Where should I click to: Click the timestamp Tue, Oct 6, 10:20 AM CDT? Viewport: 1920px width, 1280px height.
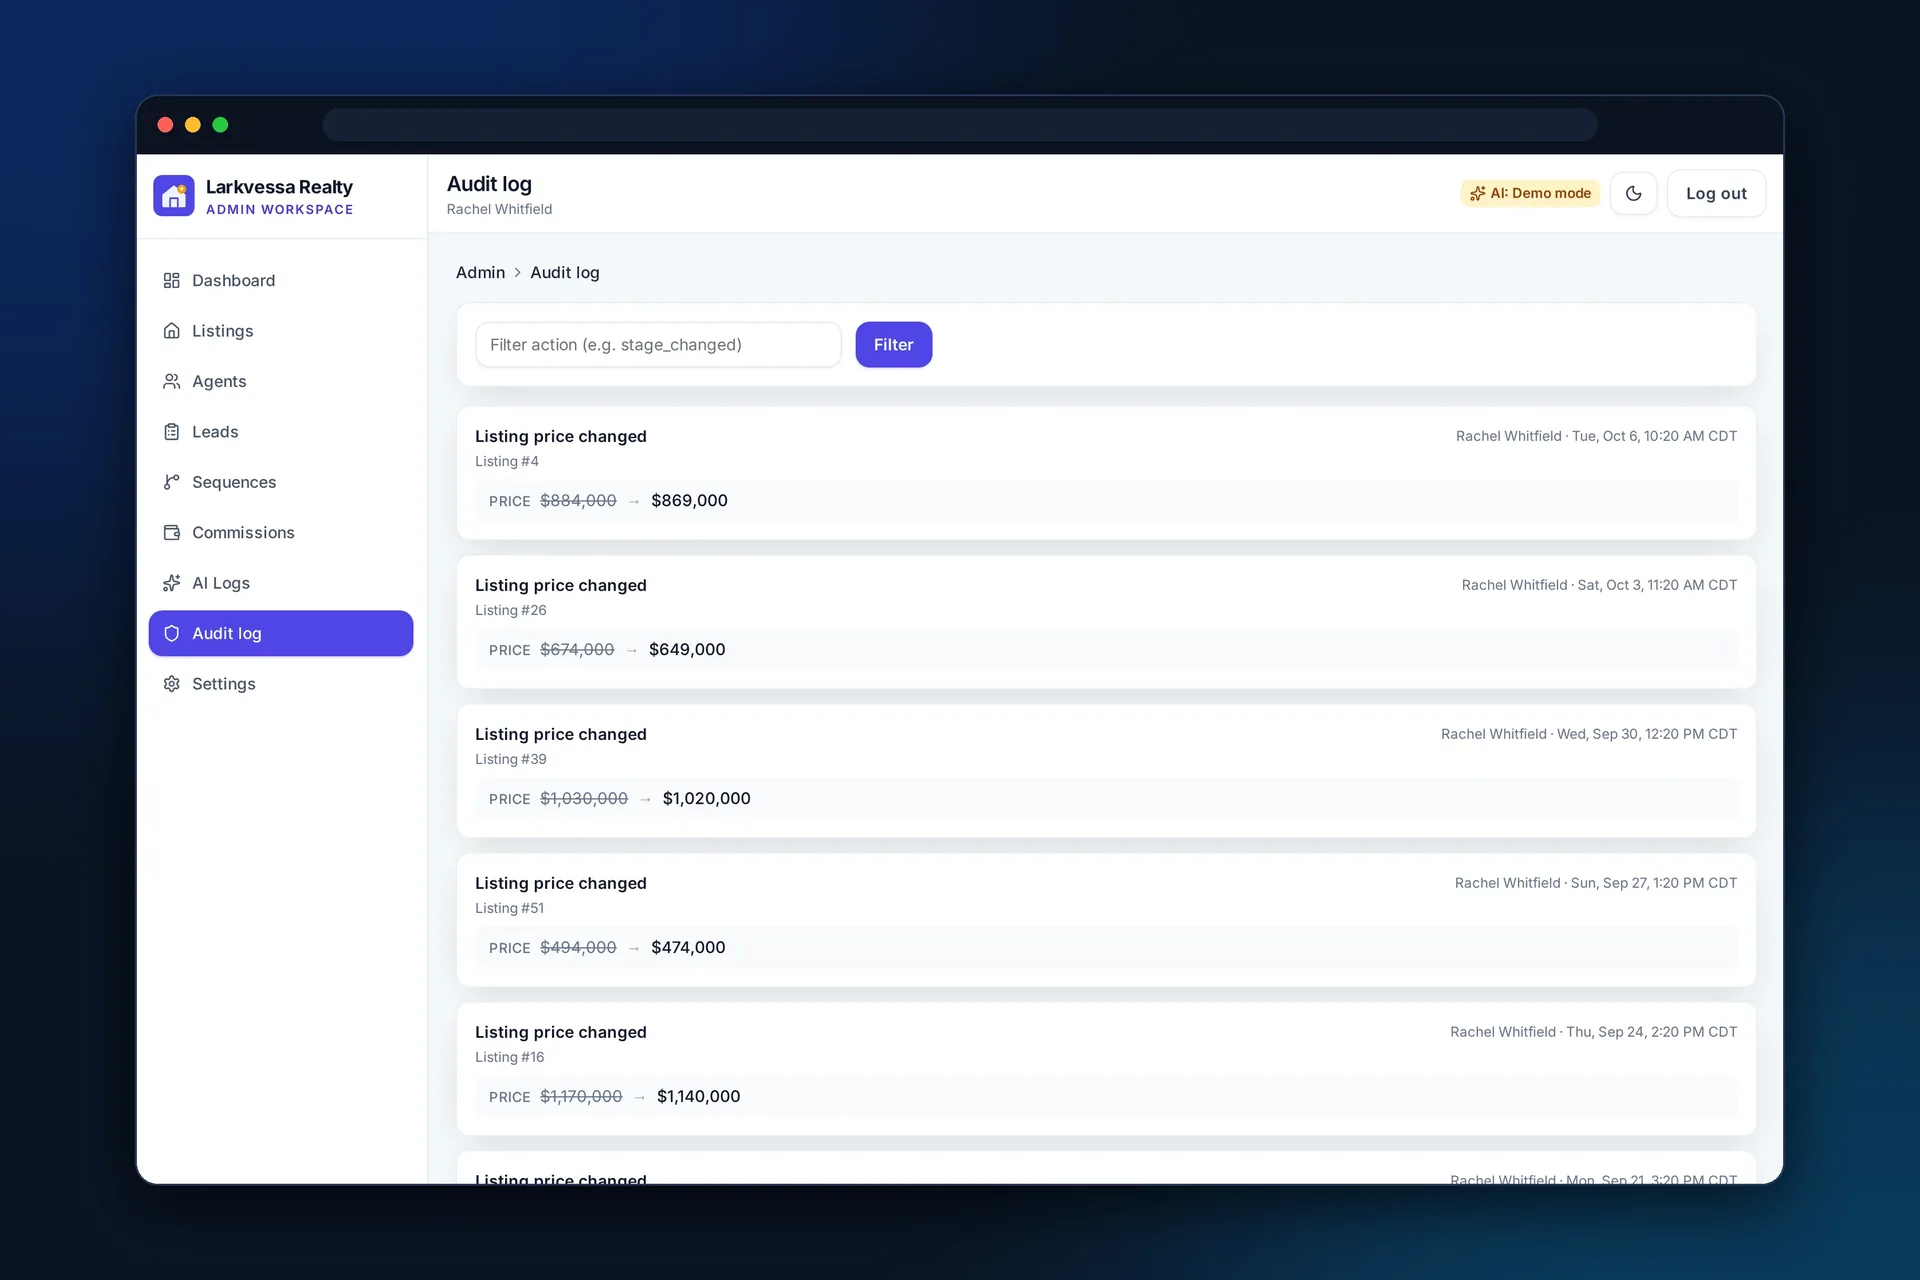point(1654,437)
